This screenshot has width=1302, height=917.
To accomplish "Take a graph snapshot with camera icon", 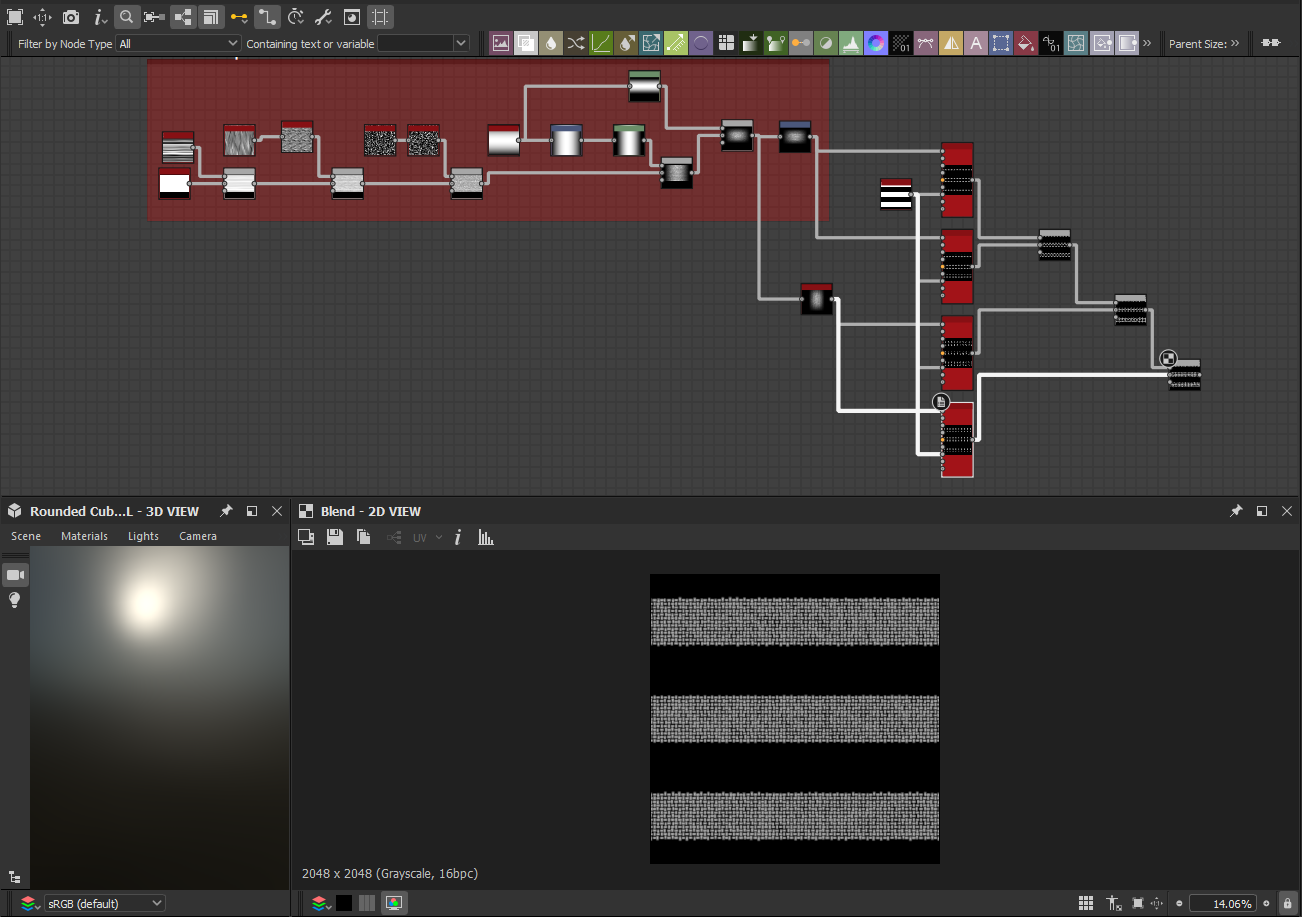I will (x=71, y=17).
